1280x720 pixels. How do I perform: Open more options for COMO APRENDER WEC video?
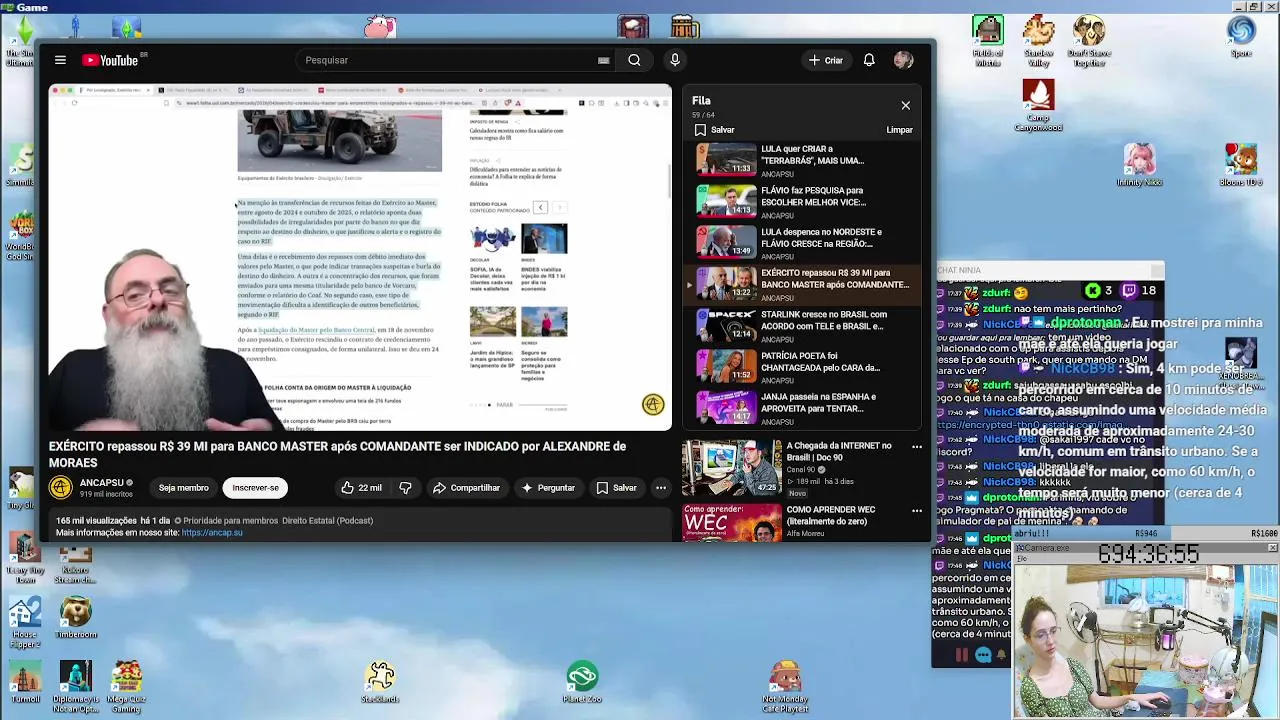[x=916, y=511]
